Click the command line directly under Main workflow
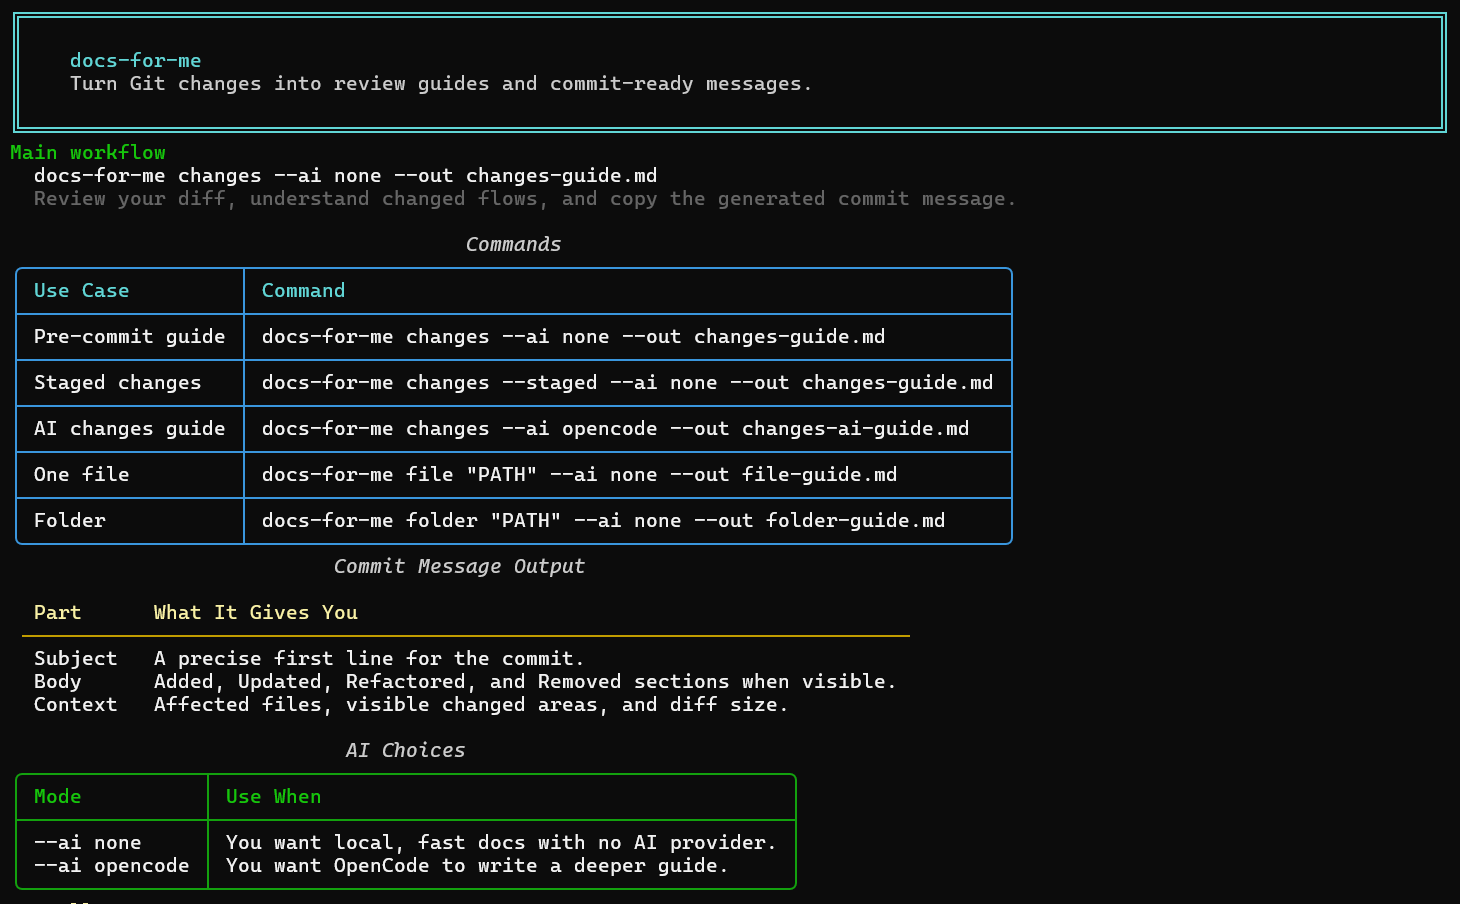 (x=346, y=176)
